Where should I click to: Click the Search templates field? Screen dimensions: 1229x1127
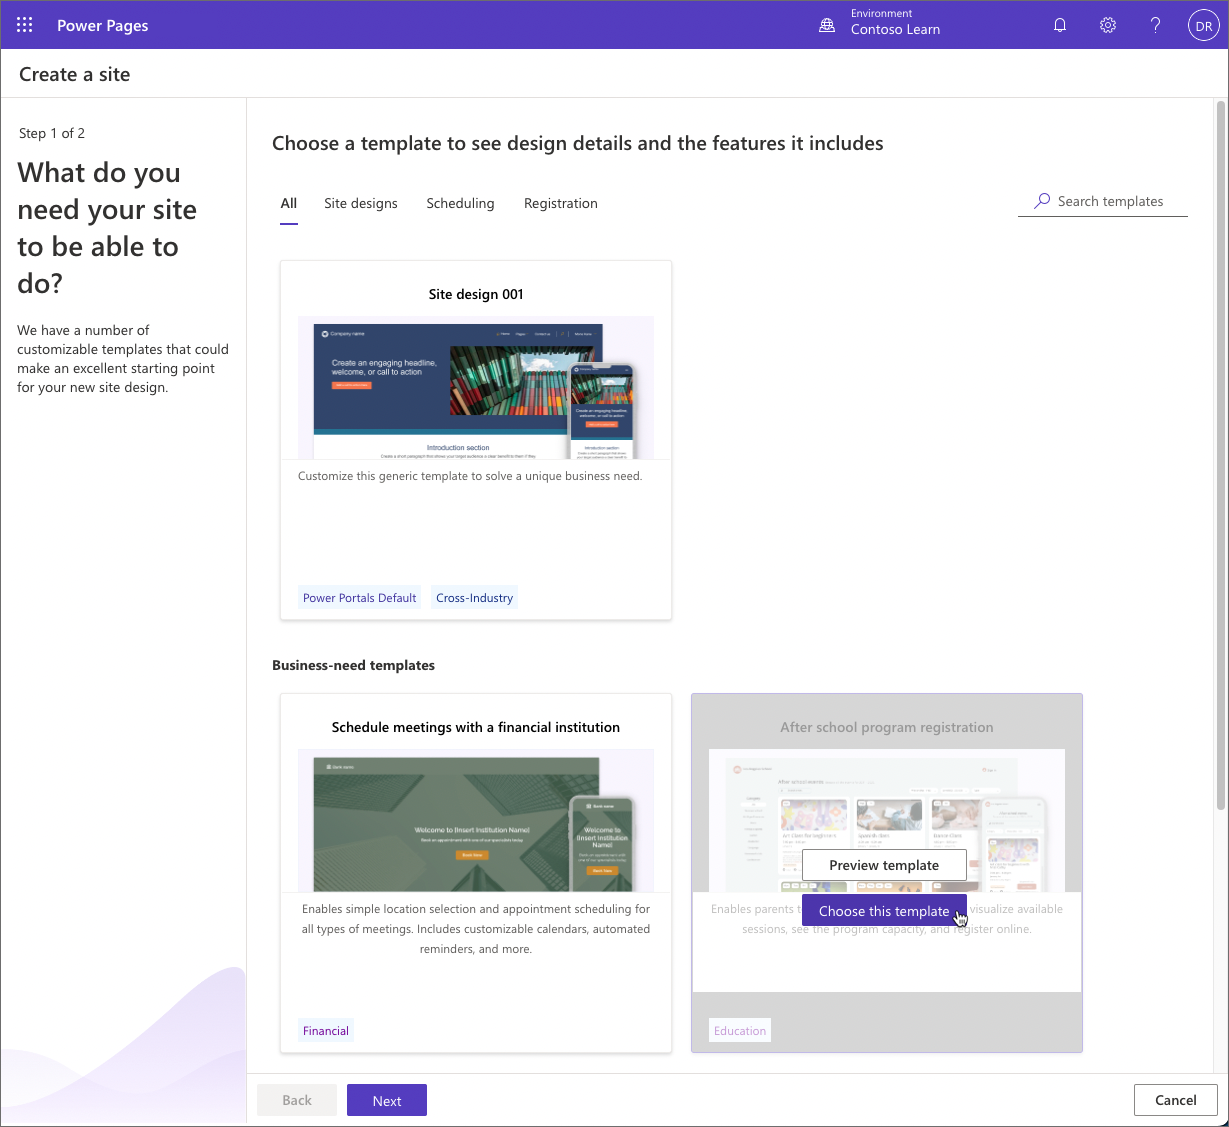click(x=1103, y=201)
